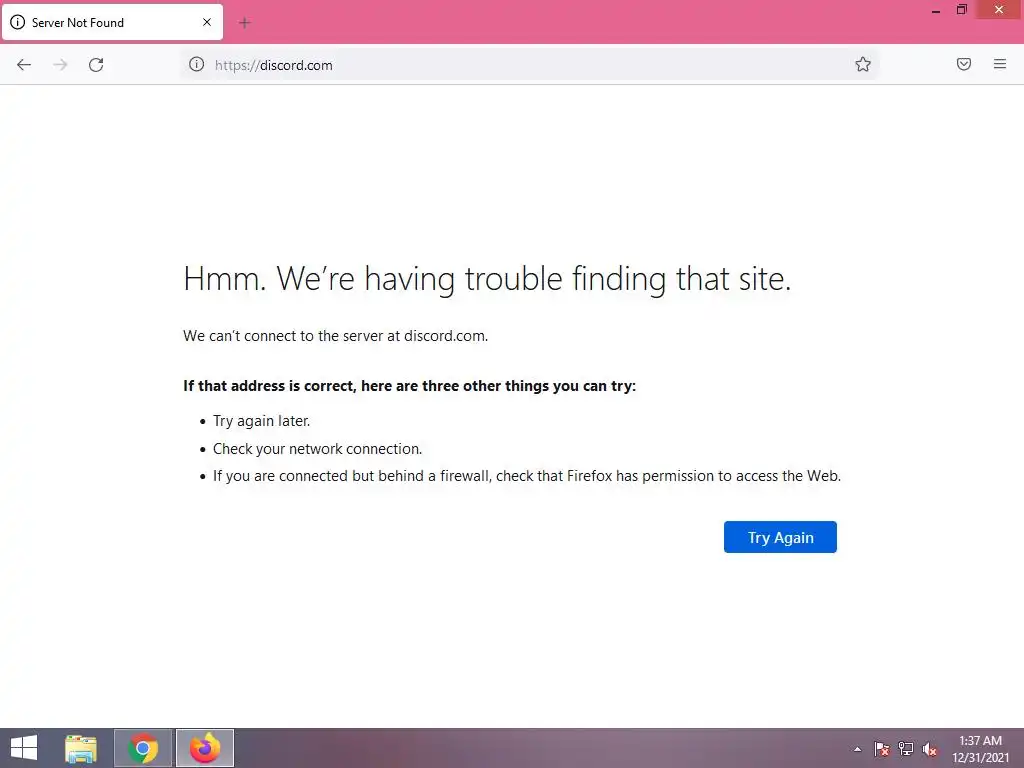Click the 'Try again later.' bullet
The width and height of the screenshot is (1024, 768).
[x=261, y=421]
